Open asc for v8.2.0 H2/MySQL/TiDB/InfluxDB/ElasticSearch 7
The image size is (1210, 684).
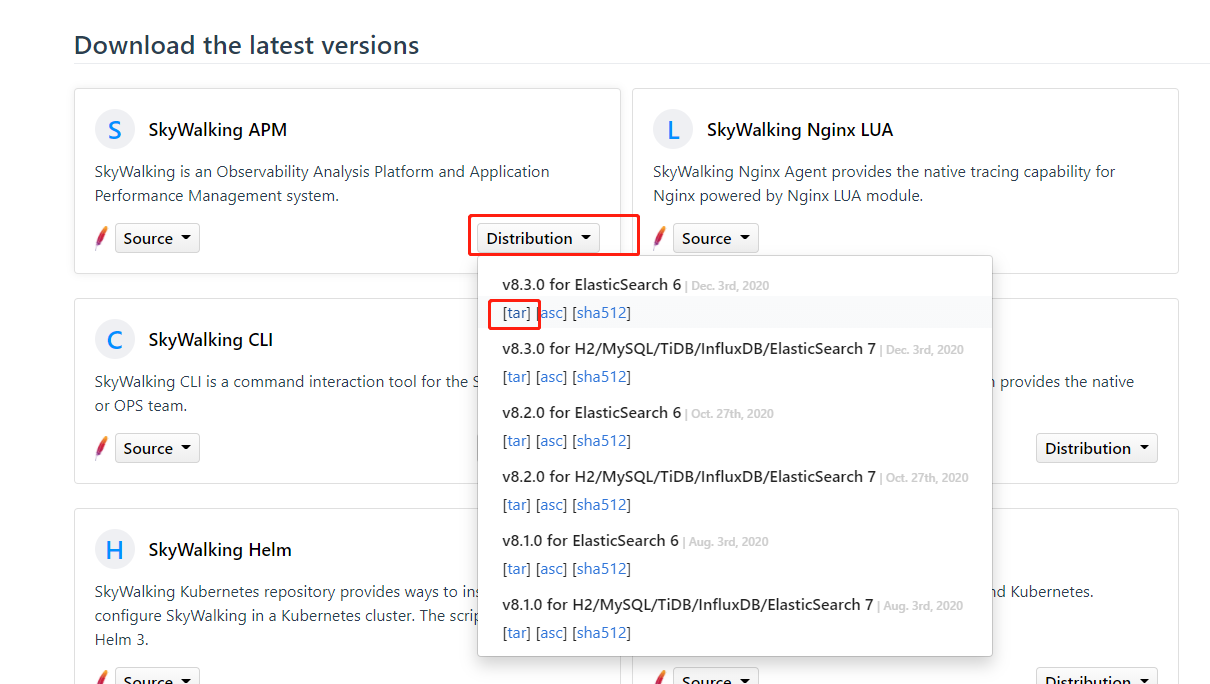click(x=552, y=505)
